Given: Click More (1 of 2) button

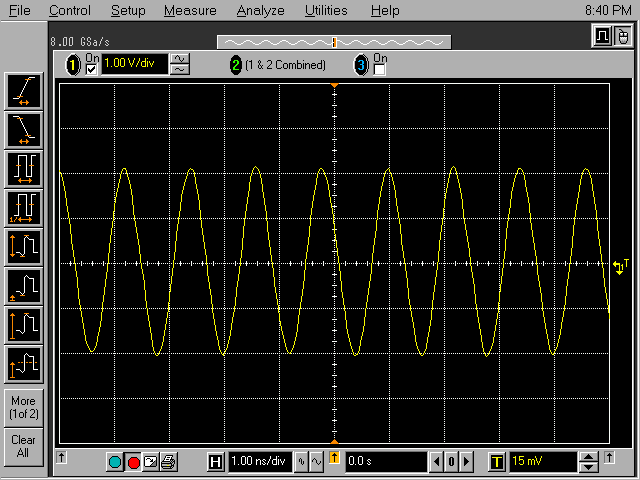Looking at the screenshot, I should 23,408.
